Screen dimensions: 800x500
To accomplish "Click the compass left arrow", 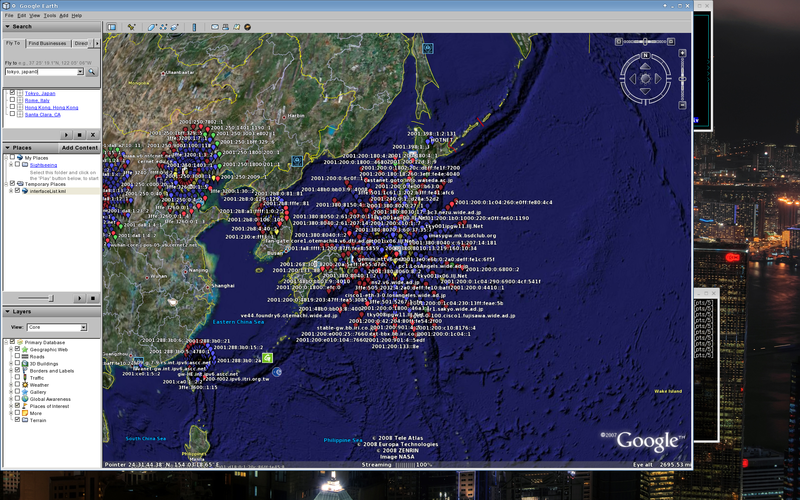I will 633,79.
